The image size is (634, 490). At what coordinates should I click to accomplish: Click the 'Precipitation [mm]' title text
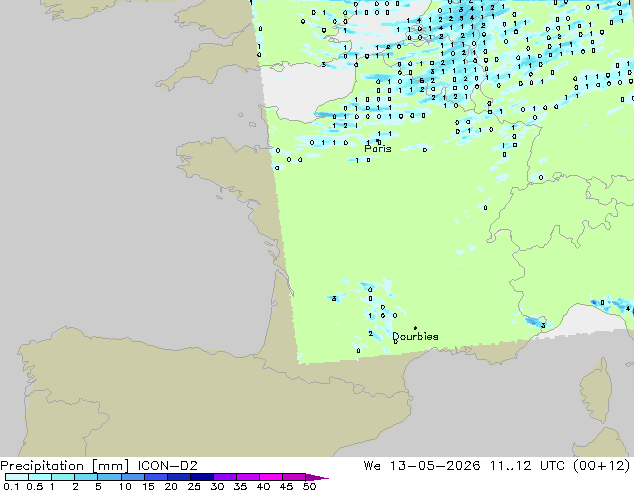click(65, 466)
